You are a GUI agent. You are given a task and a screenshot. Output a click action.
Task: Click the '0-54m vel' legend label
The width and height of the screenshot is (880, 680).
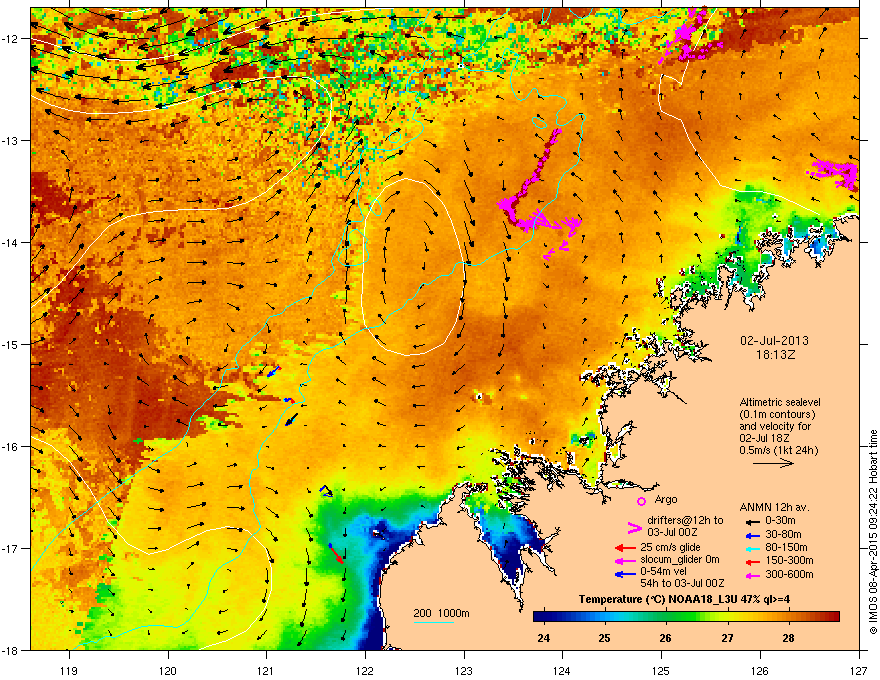tap(663, 571)
